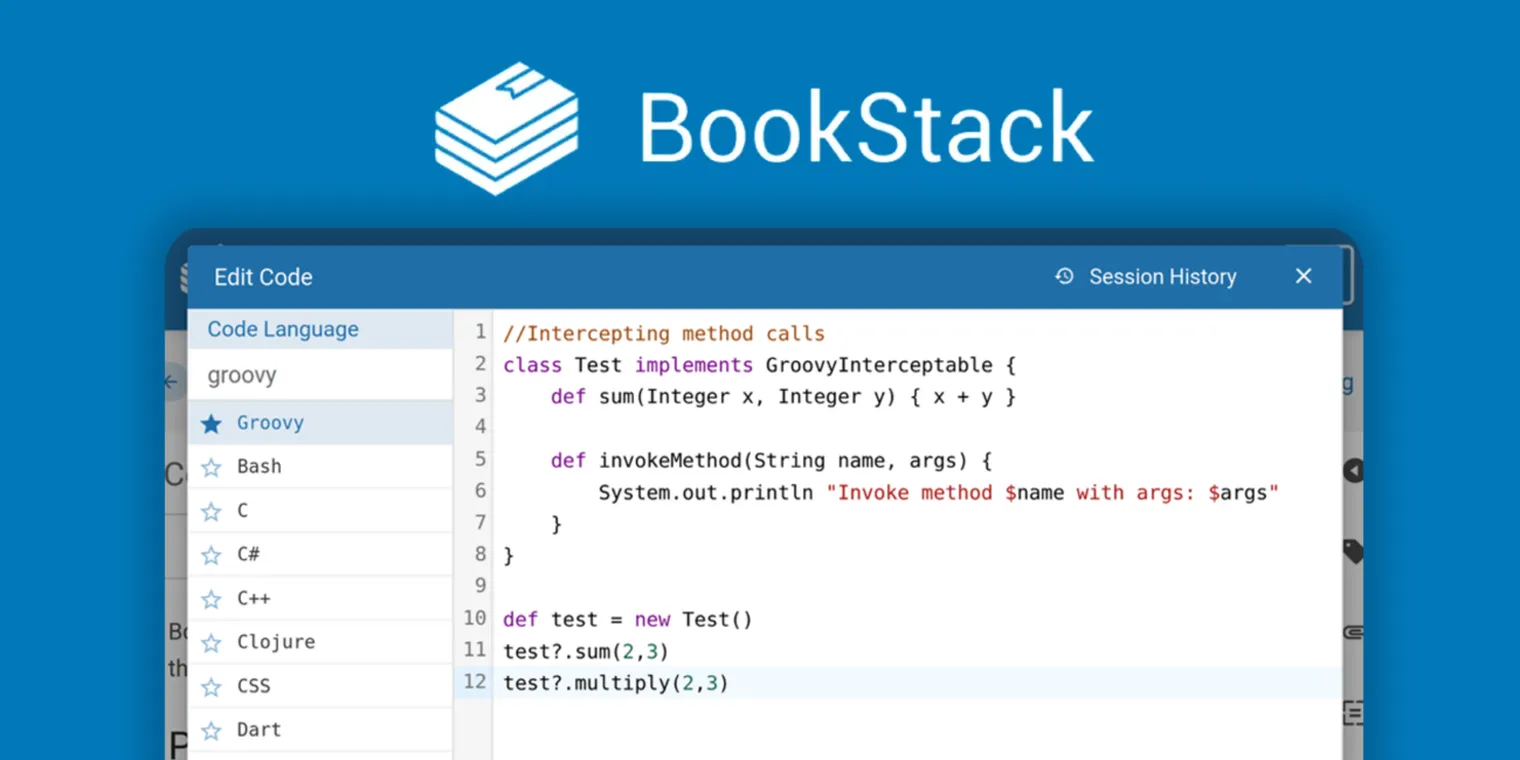Favorite the Bash language by clicking its star

point(212,466)
